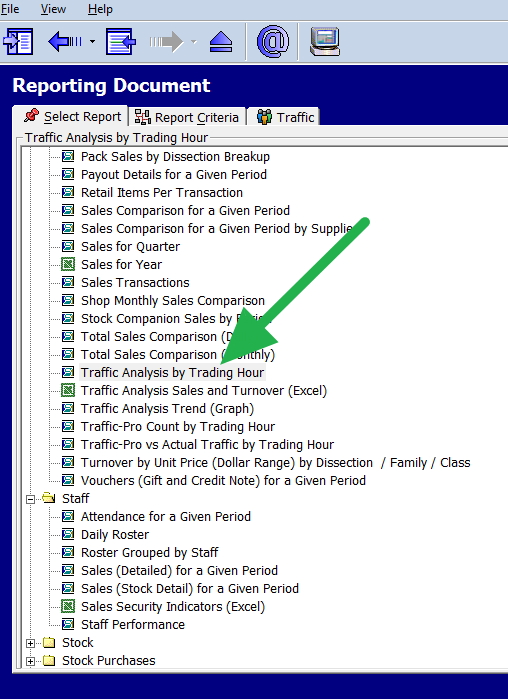Image resolution: width=508 pixels, height=699 pixels.
Task: Switch to the Traffic tab
Action: coord(284,117)
